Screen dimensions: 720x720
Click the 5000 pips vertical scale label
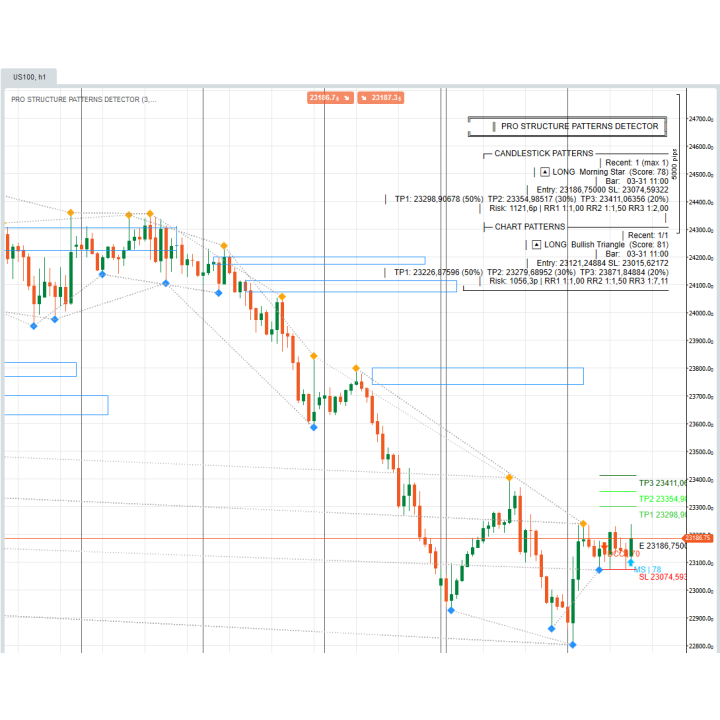pos(674,164)
